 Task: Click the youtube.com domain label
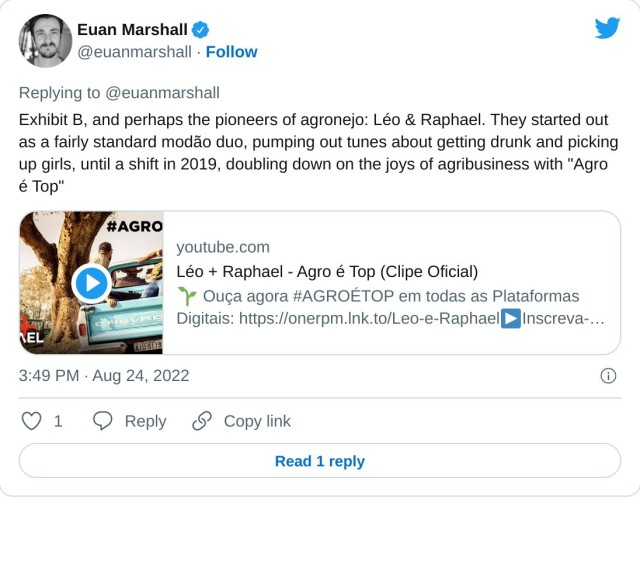[223, 247]
